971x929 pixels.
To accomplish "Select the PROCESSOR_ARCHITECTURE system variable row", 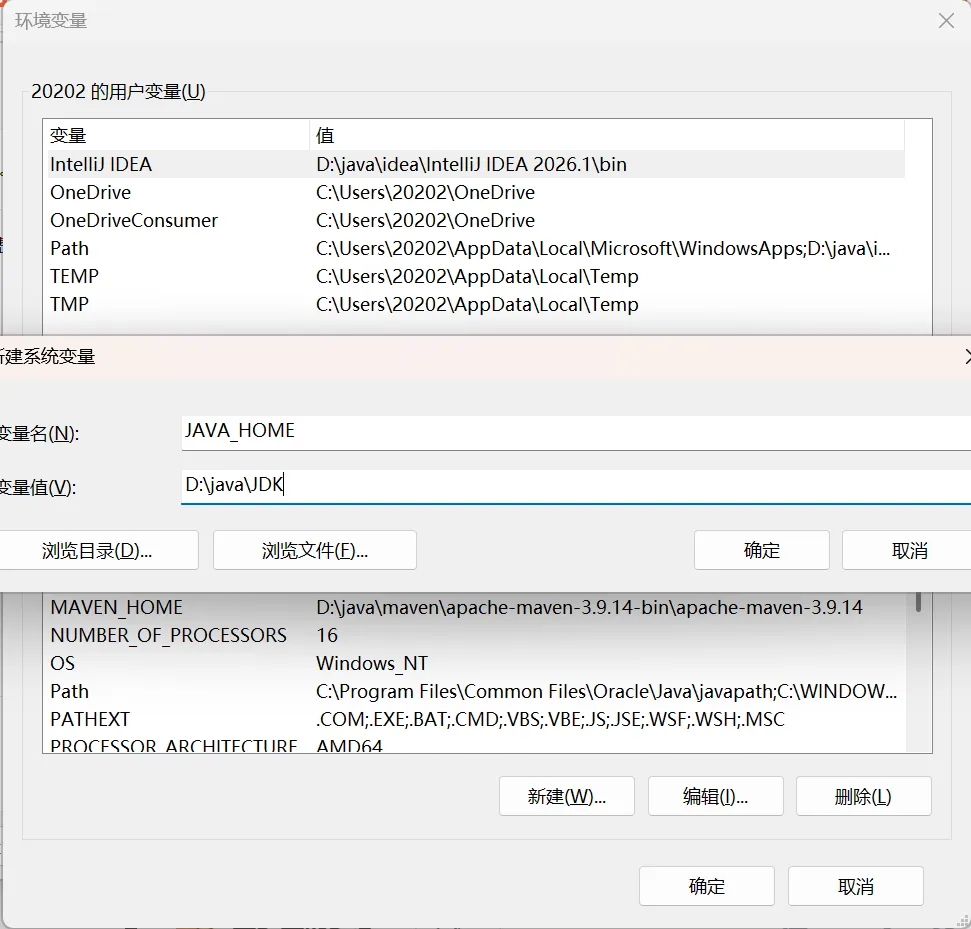I will 476,744.
